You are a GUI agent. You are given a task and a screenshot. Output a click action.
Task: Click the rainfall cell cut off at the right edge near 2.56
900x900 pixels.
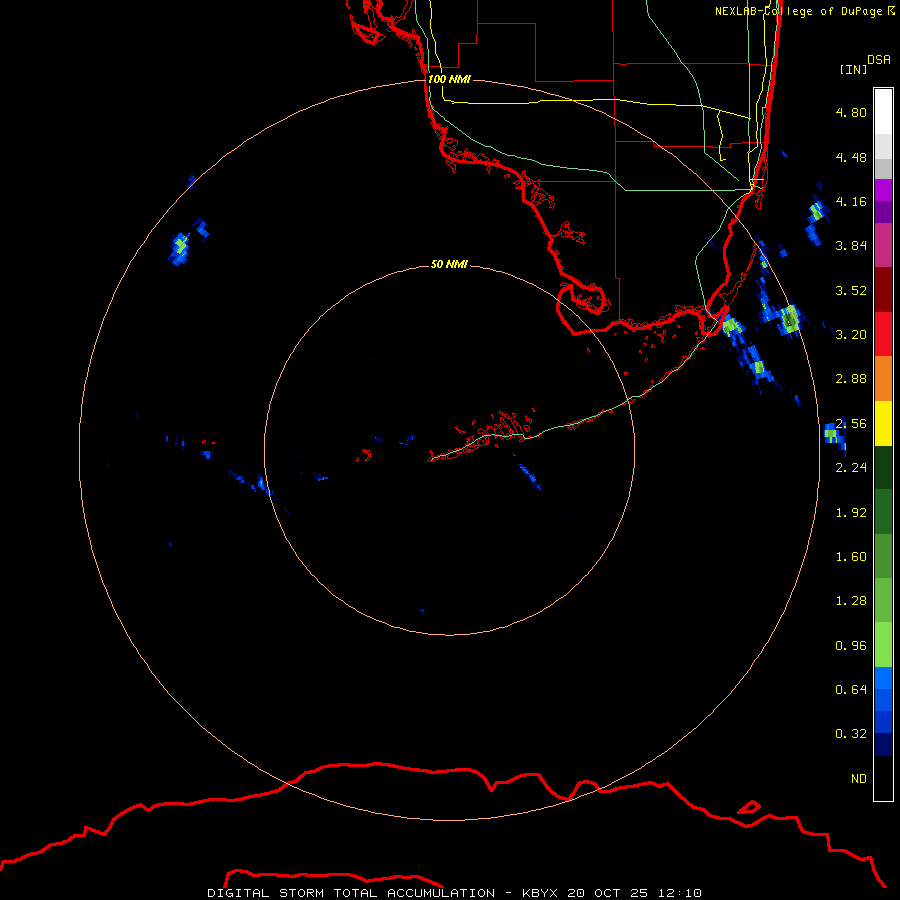point(833,436)
